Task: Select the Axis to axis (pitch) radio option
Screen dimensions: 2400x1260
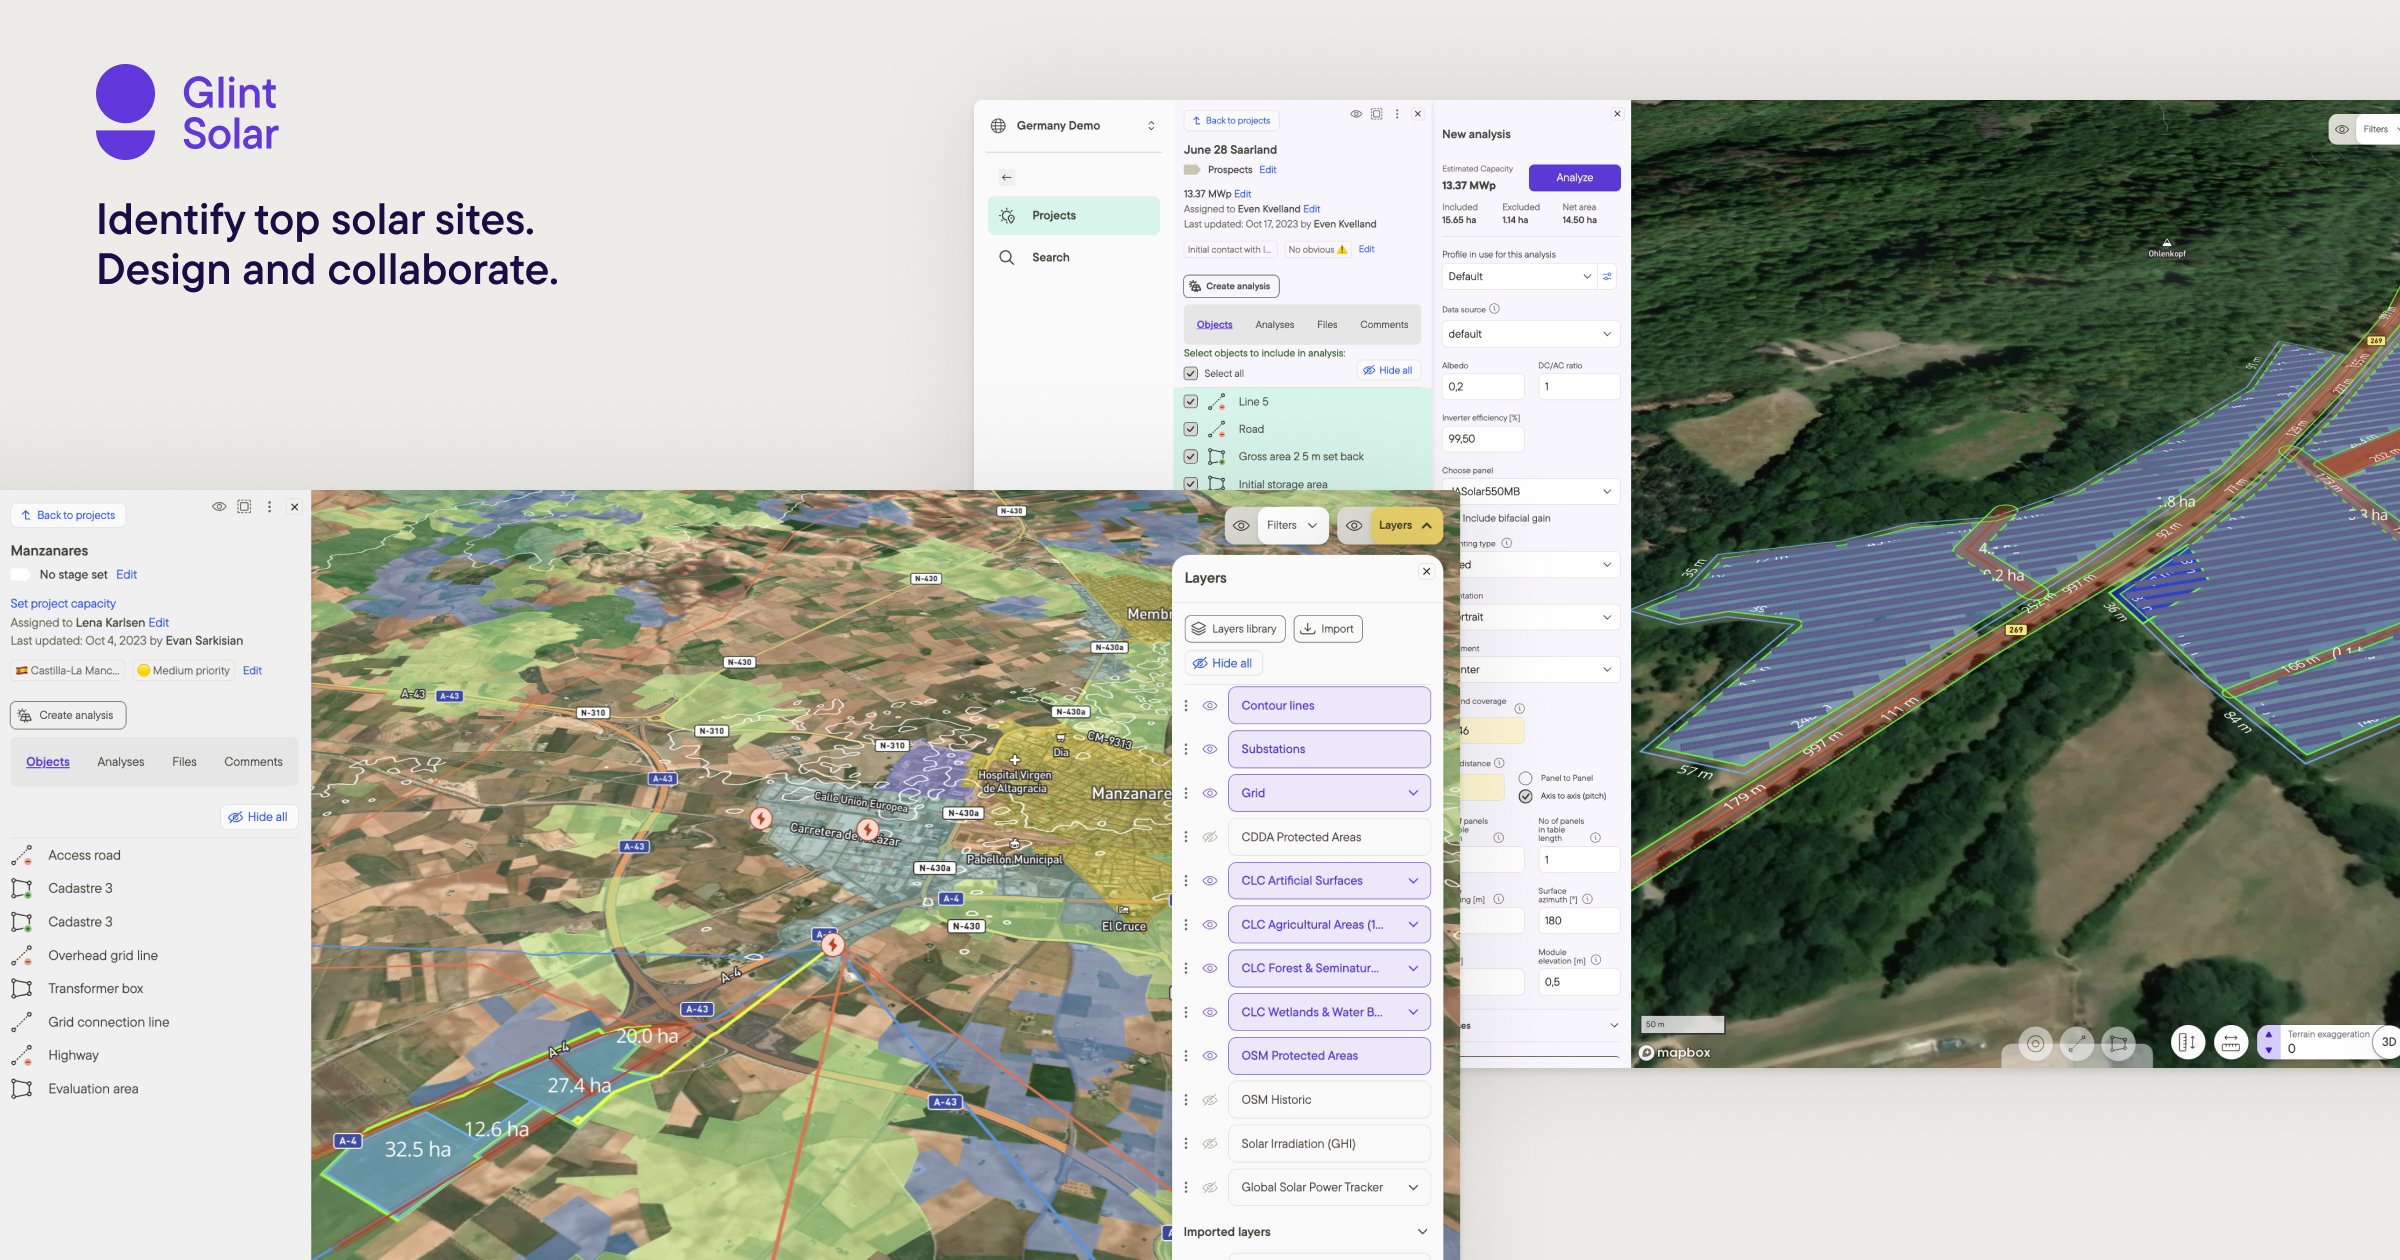Action: [x=1526, y=796]
